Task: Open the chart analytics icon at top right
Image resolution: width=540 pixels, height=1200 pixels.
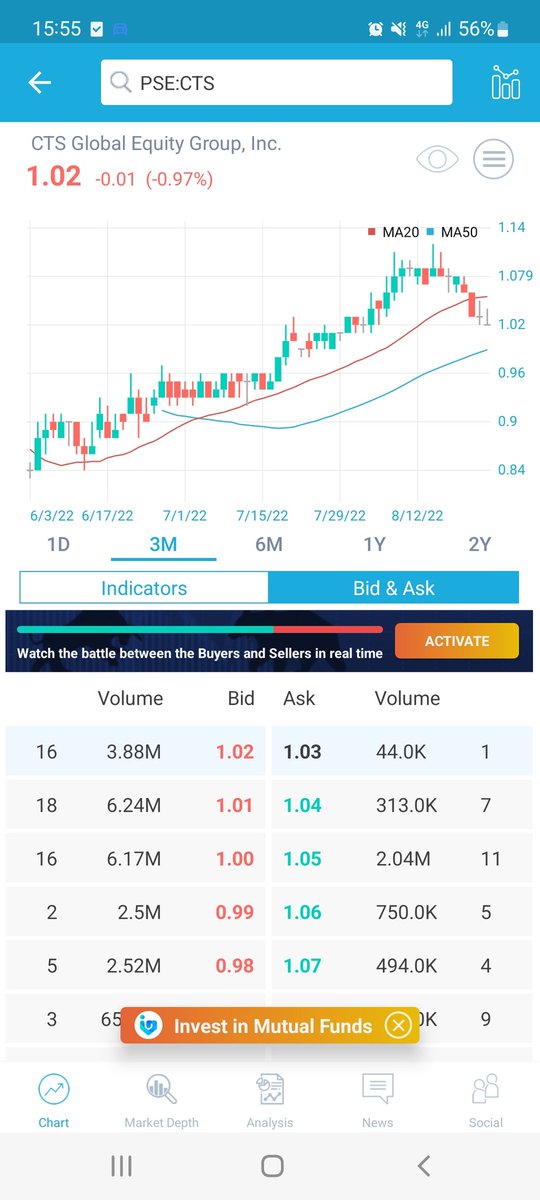Action: coord(506,83)
